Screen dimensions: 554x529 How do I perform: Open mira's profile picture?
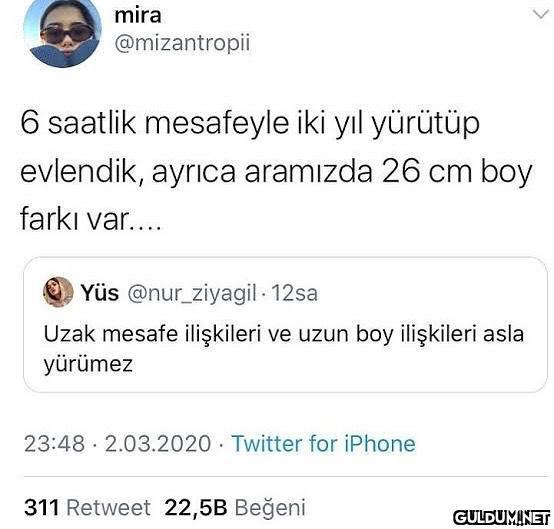(x=63, y=33)
